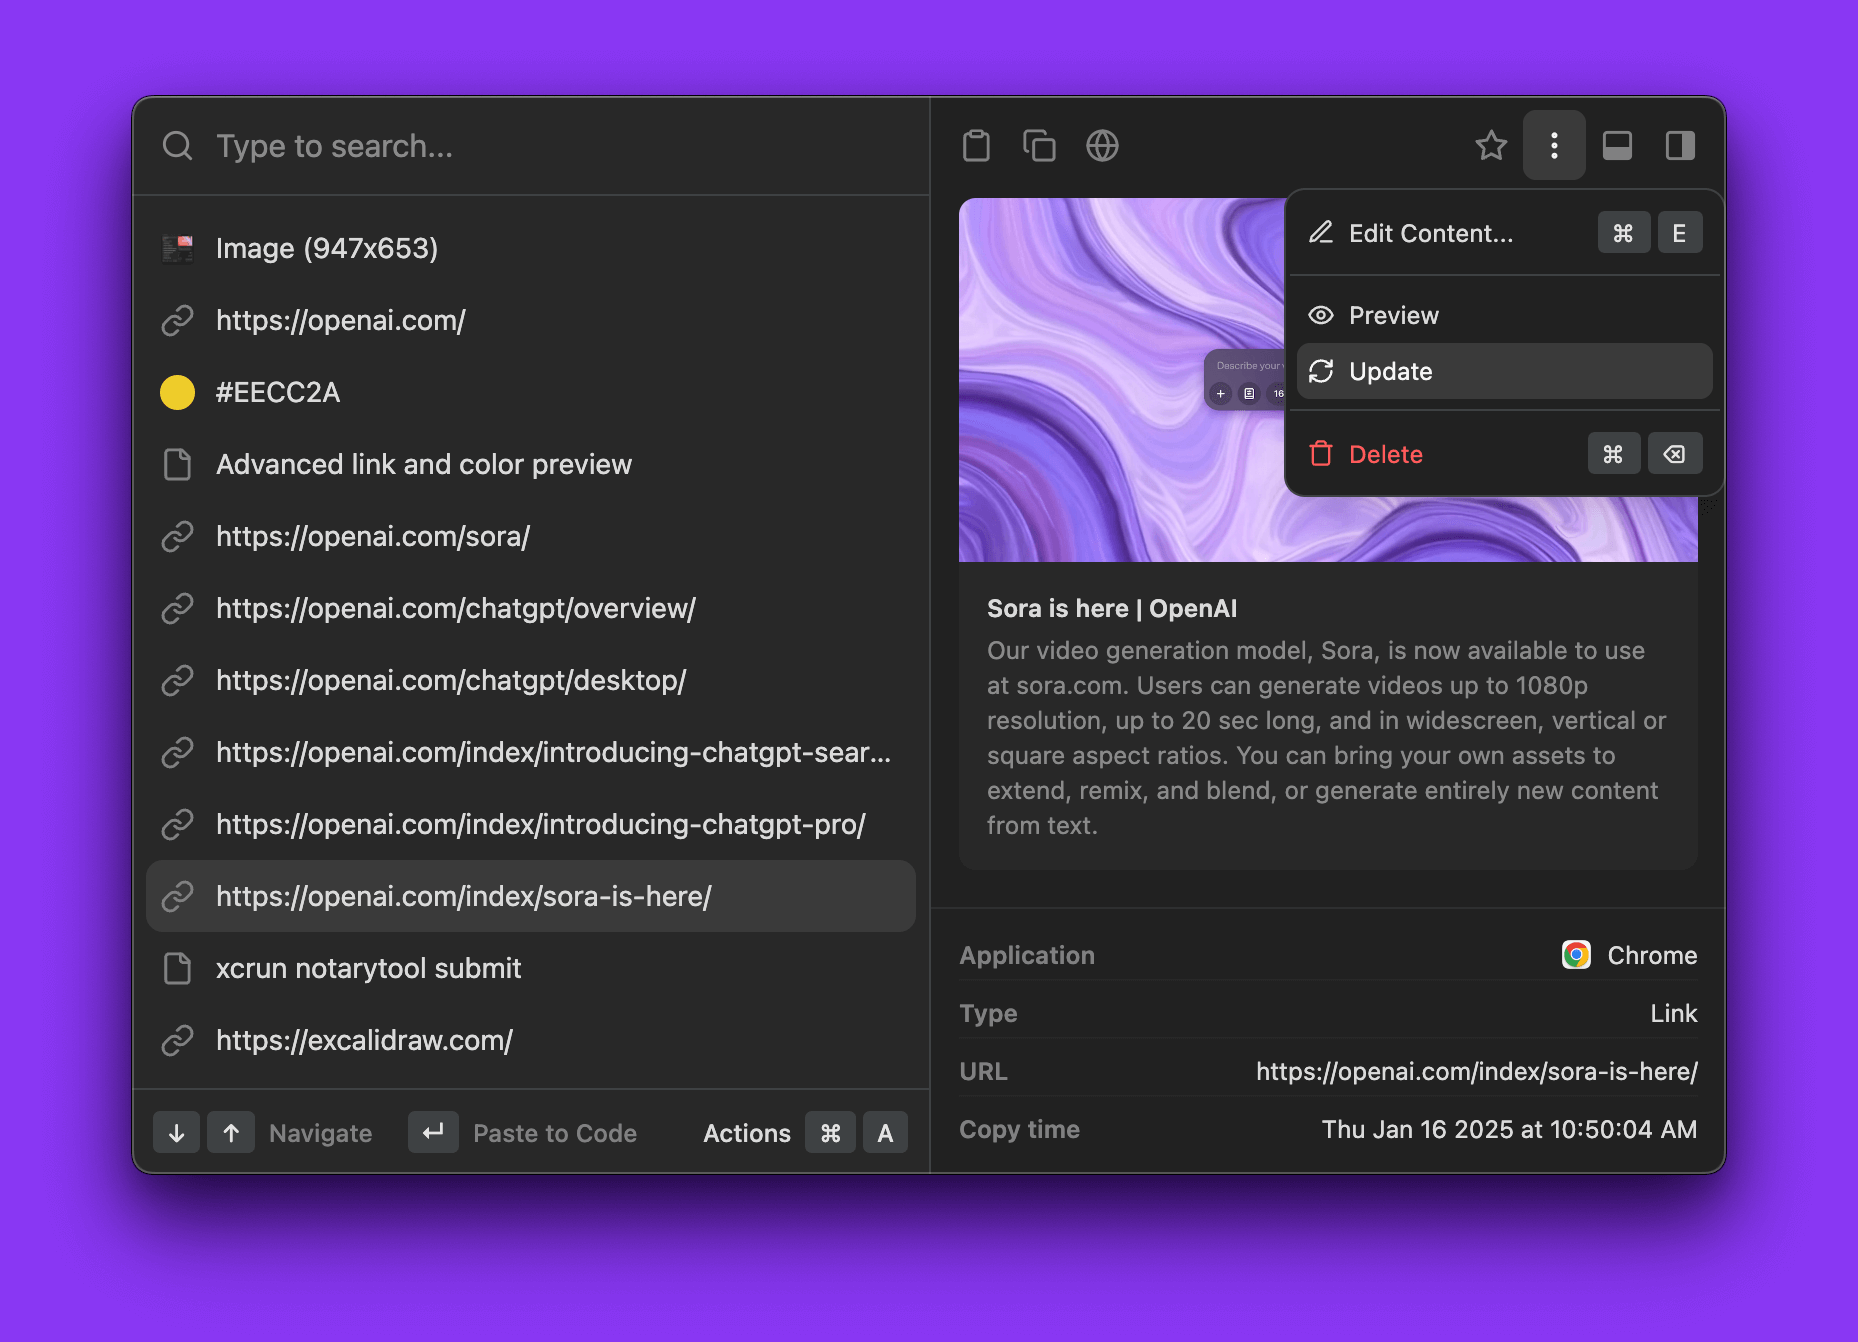Select the chatgpt/desktop link entry
The width and height of the screenshot is (1858, 1342).
point(531,680)
